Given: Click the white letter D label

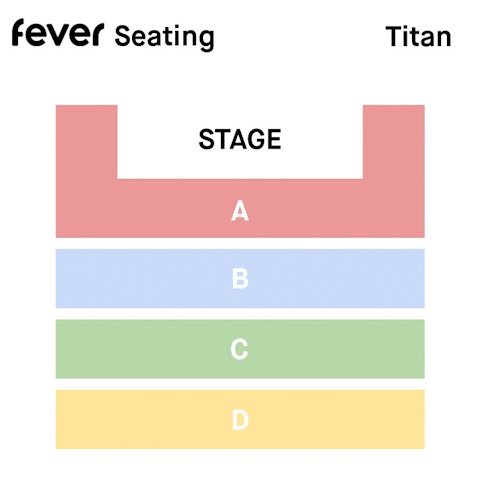Looking at the screenshot, I should [x=240, y=420].
